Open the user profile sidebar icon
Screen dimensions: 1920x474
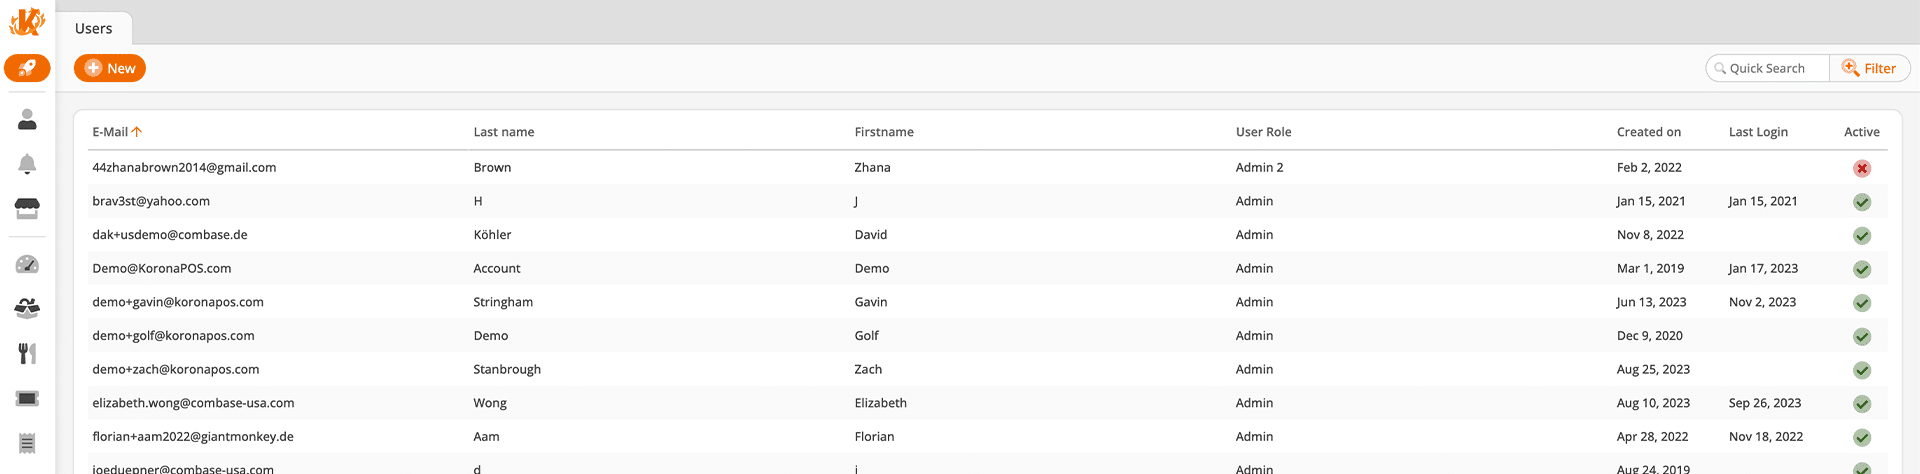point(27,120)
